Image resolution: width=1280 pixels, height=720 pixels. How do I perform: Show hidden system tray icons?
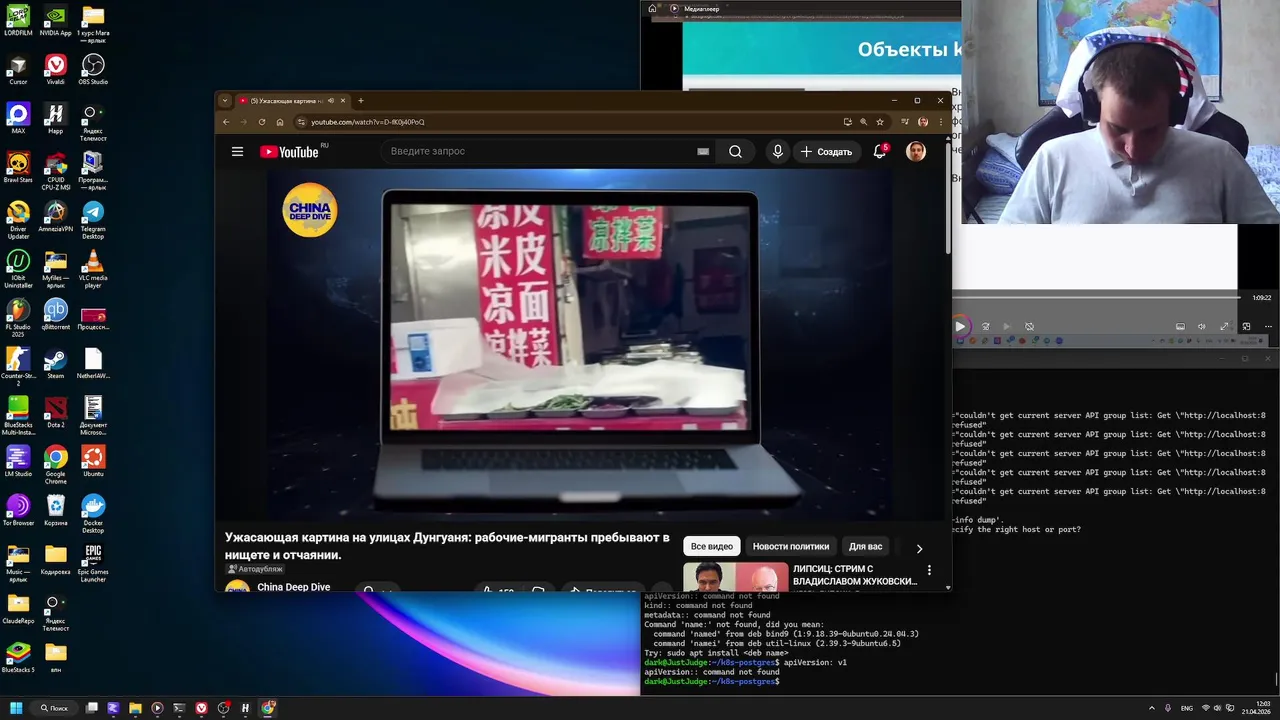pyautogui.click(x=1151, y=708)
